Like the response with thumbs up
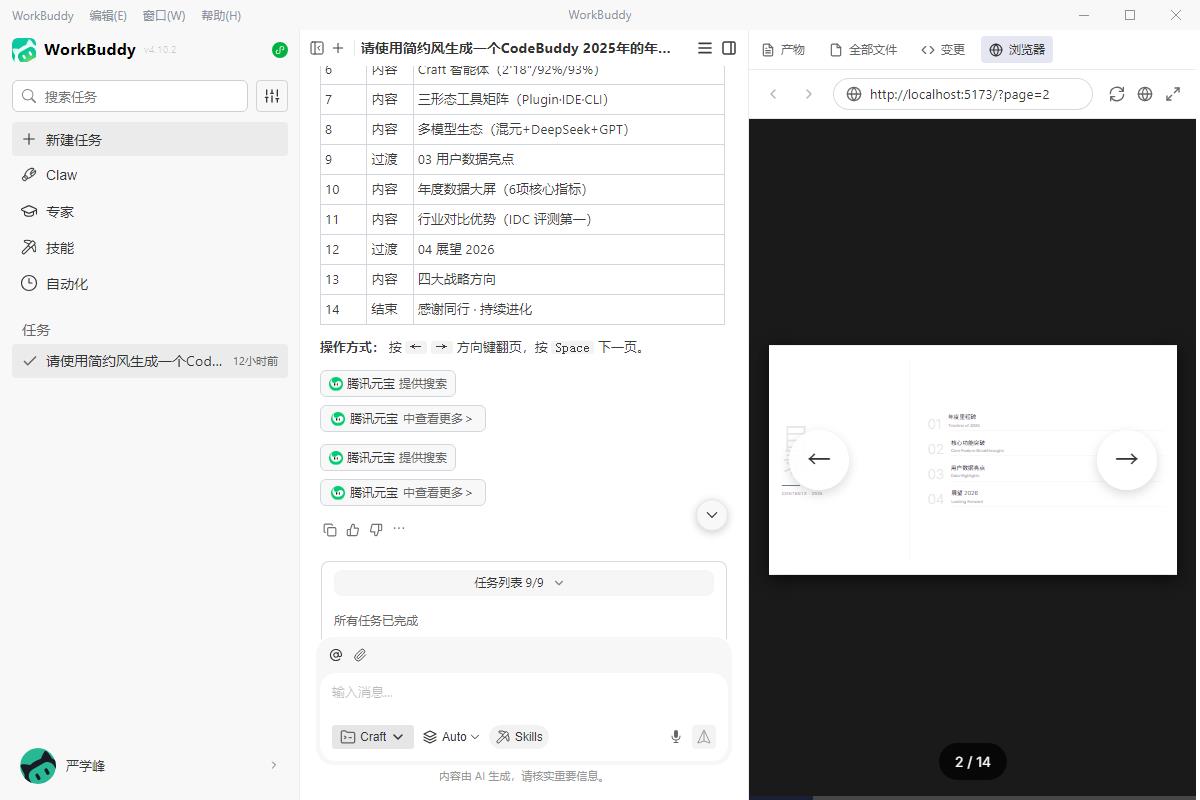Screen dimensions: 1200x800 (x=353, y=530)
